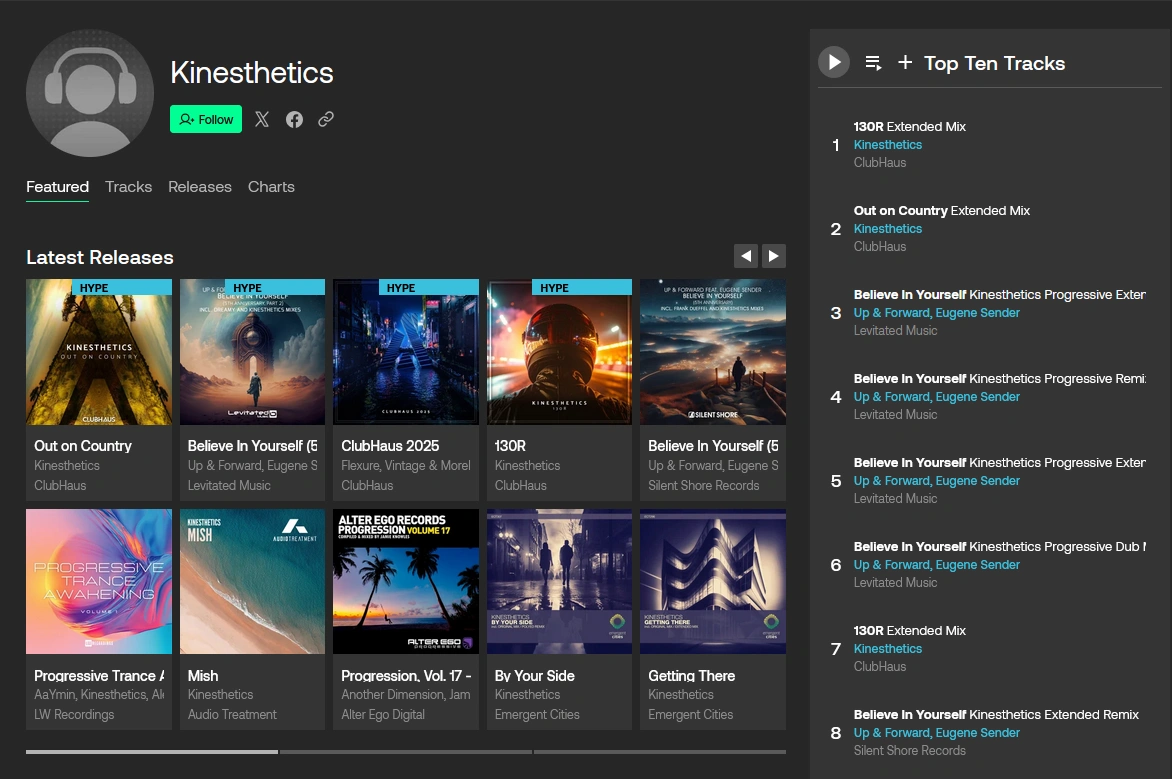The width and height of the screenshot is (1172, 779).
Task: Open track 8 Believe In Yourself Extended Remix
Action: pos(996,715)
